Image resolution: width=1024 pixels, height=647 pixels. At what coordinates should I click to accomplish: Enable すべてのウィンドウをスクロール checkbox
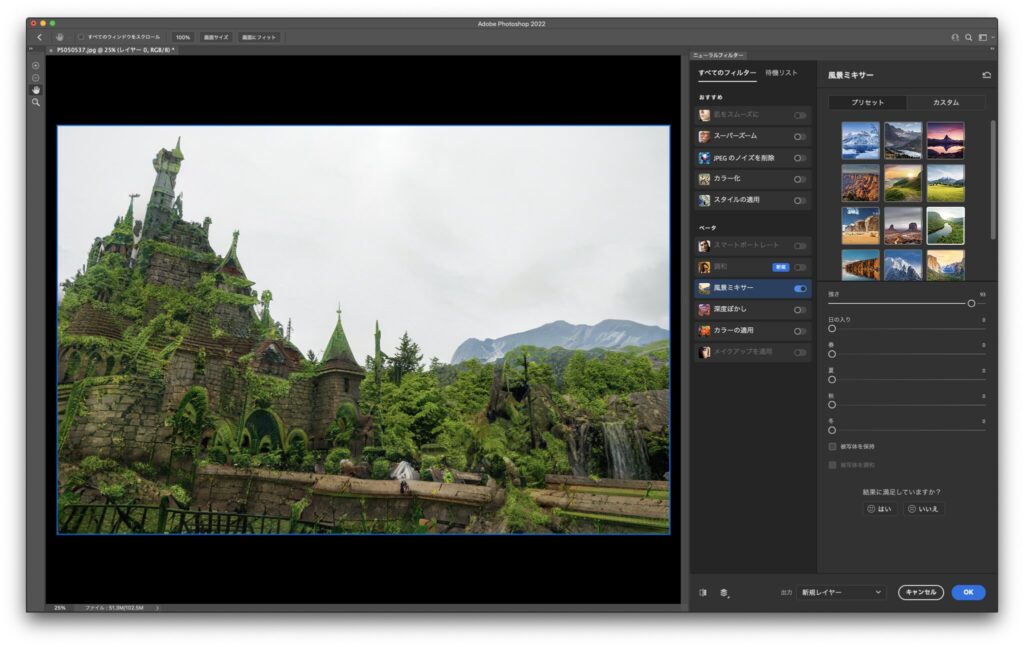81,37
